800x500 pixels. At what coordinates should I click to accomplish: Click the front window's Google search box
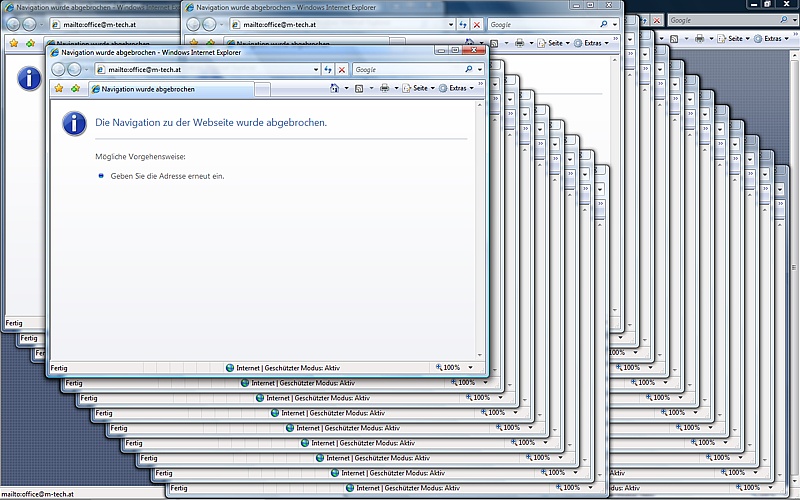tap(408, 69)
